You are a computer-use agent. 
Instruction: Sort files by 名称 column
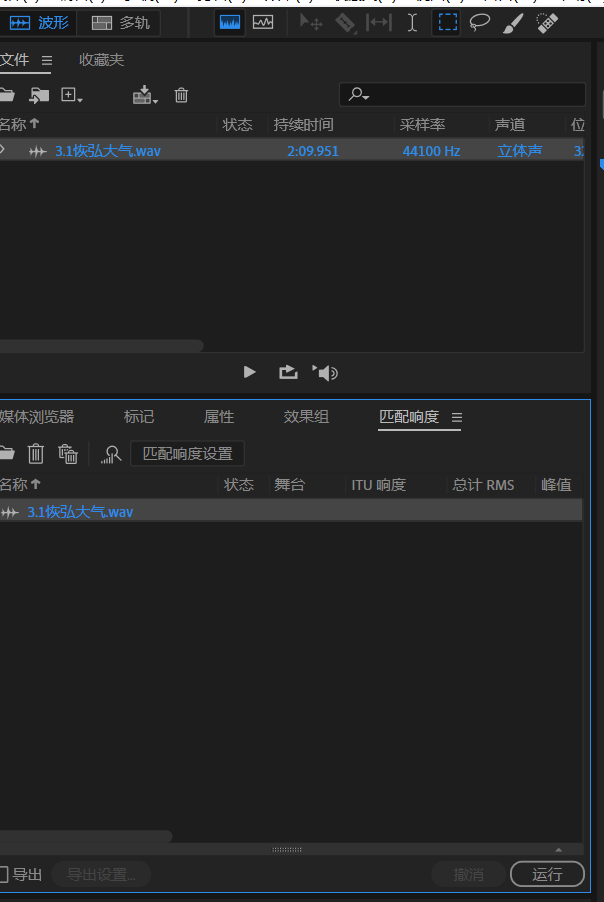(x=18, y=124)
